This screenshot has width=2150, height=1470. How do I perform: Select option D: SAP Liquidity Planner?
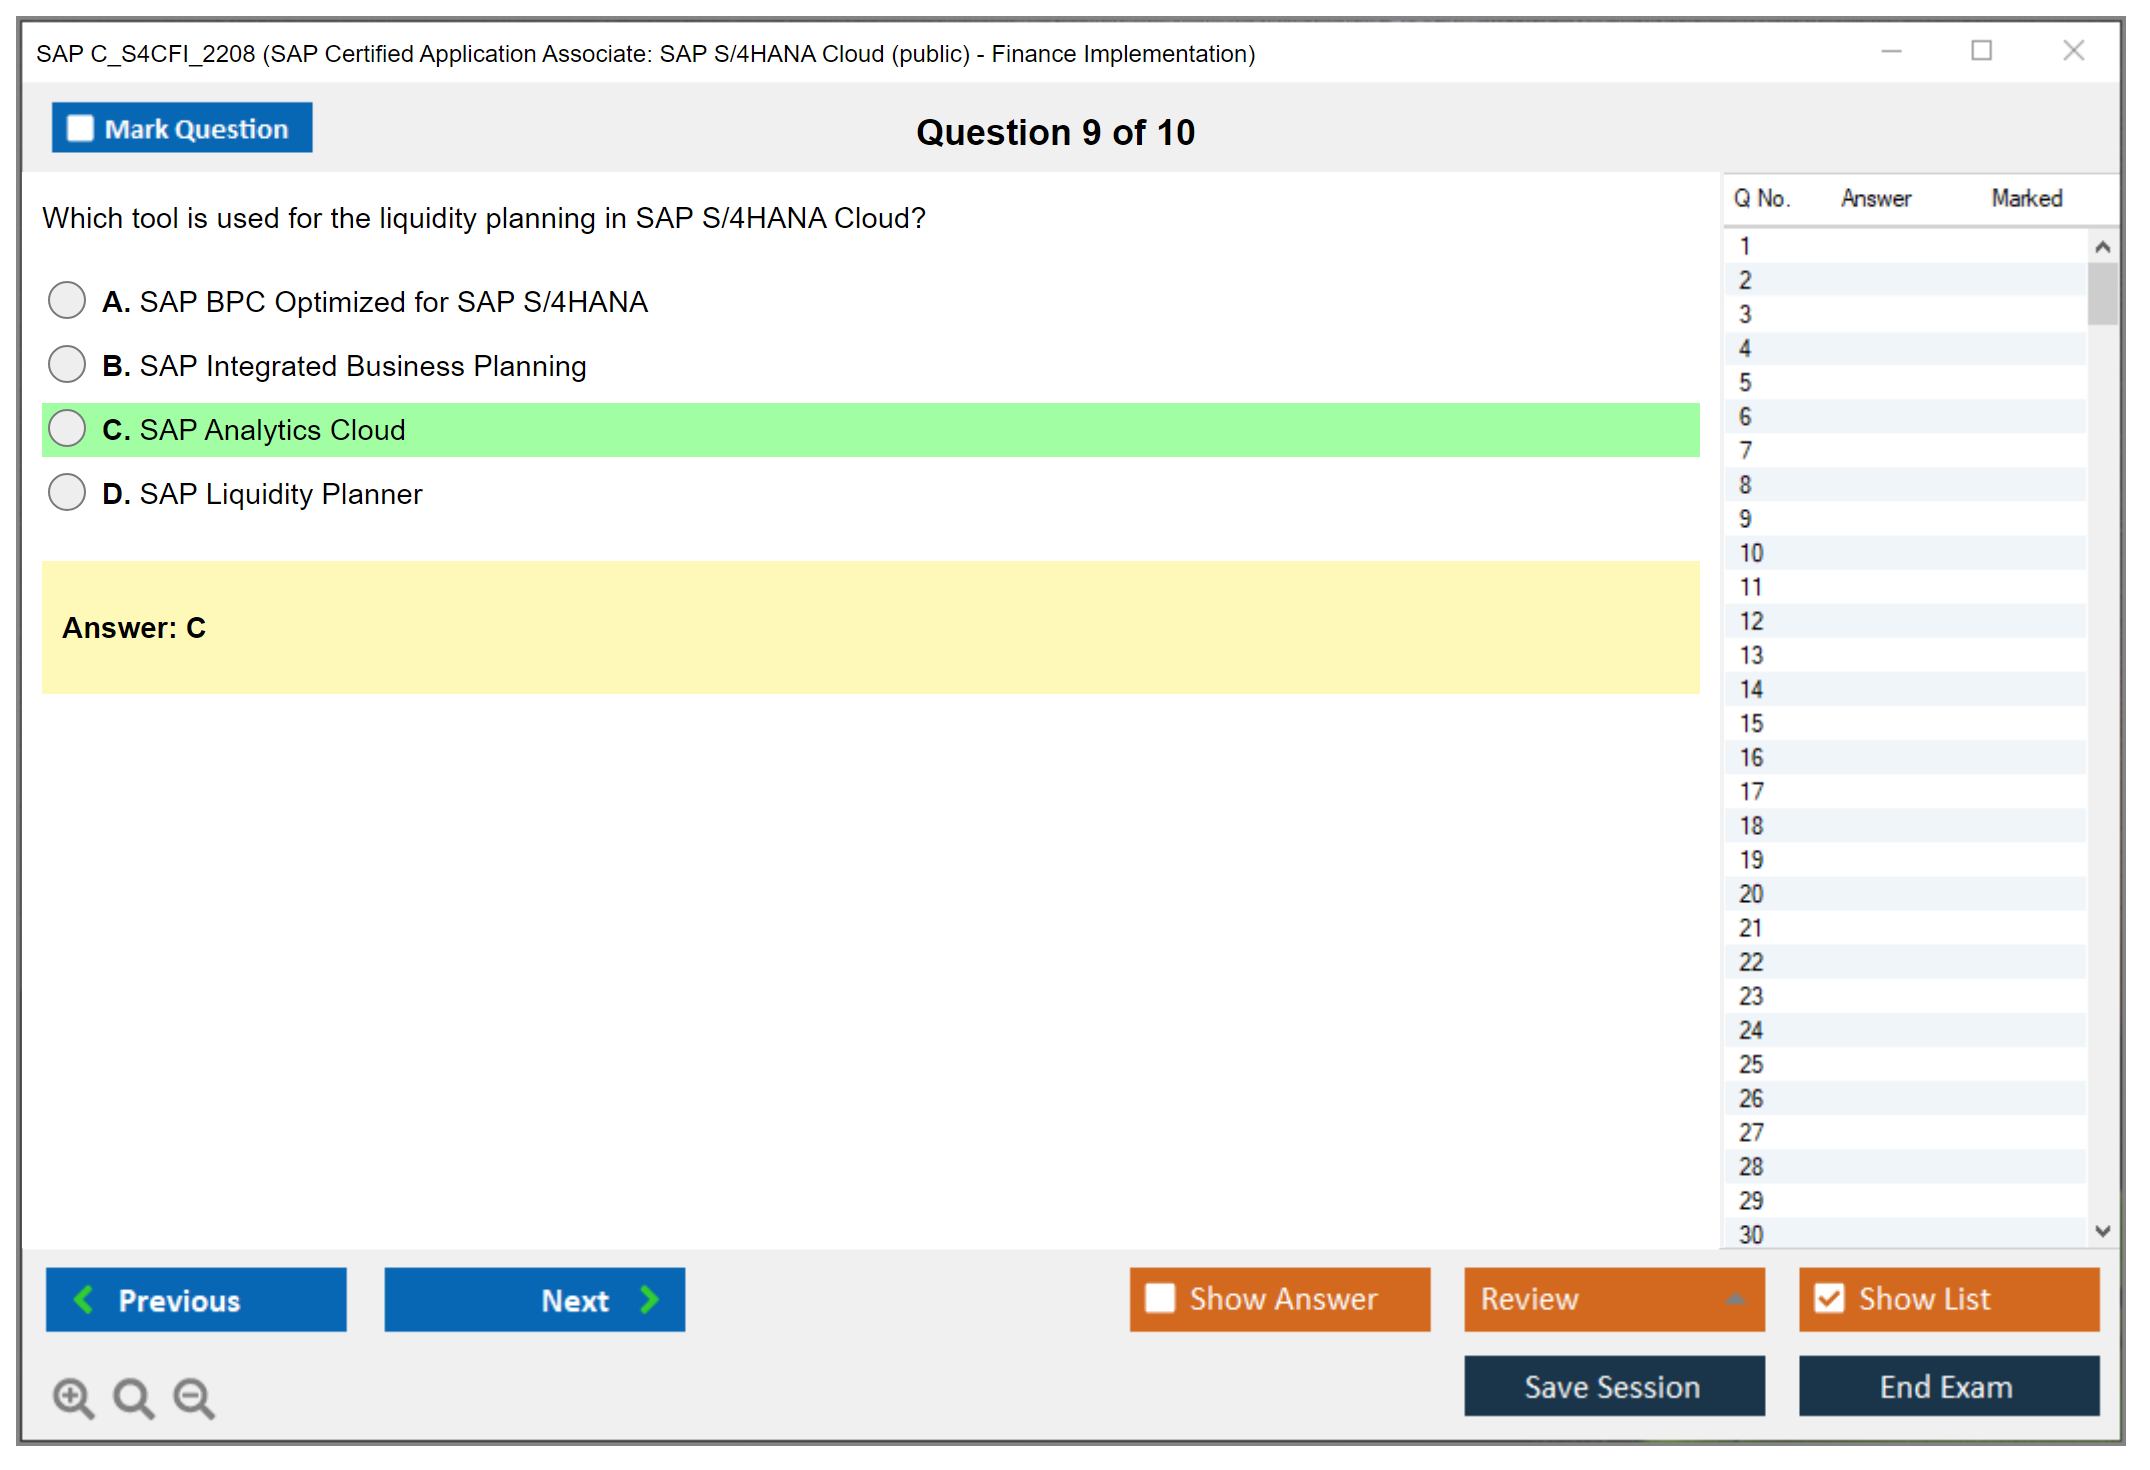[67, 492]
